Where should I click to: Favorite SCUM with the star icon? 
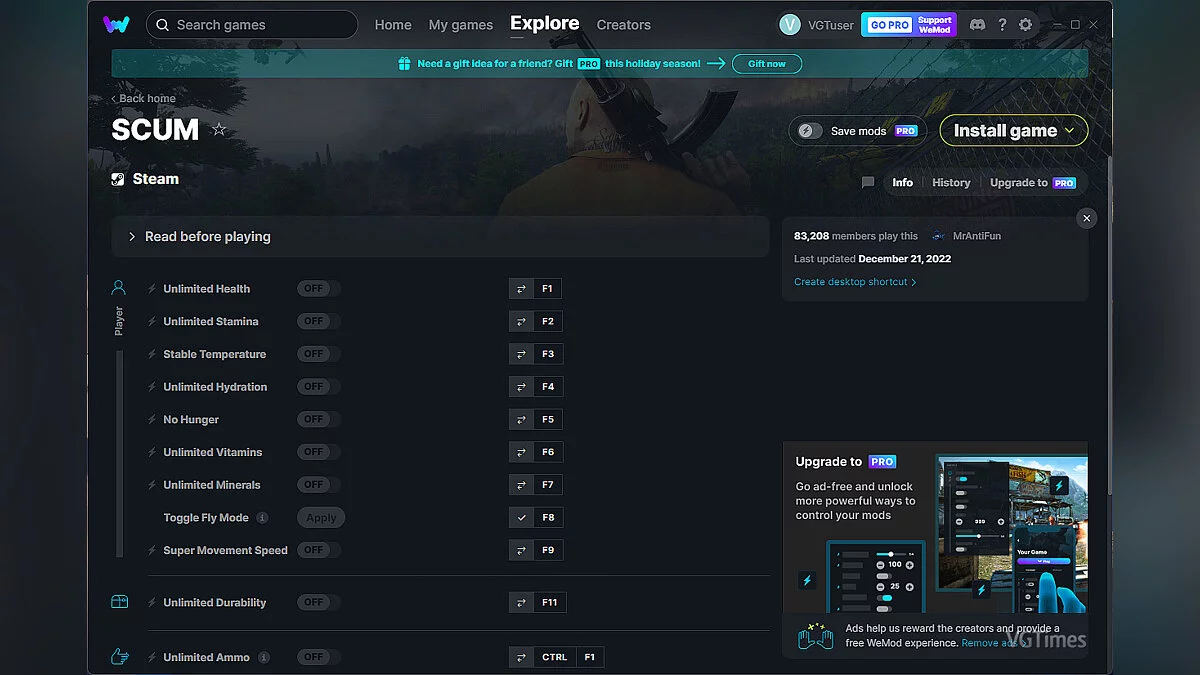pos(219,129)
